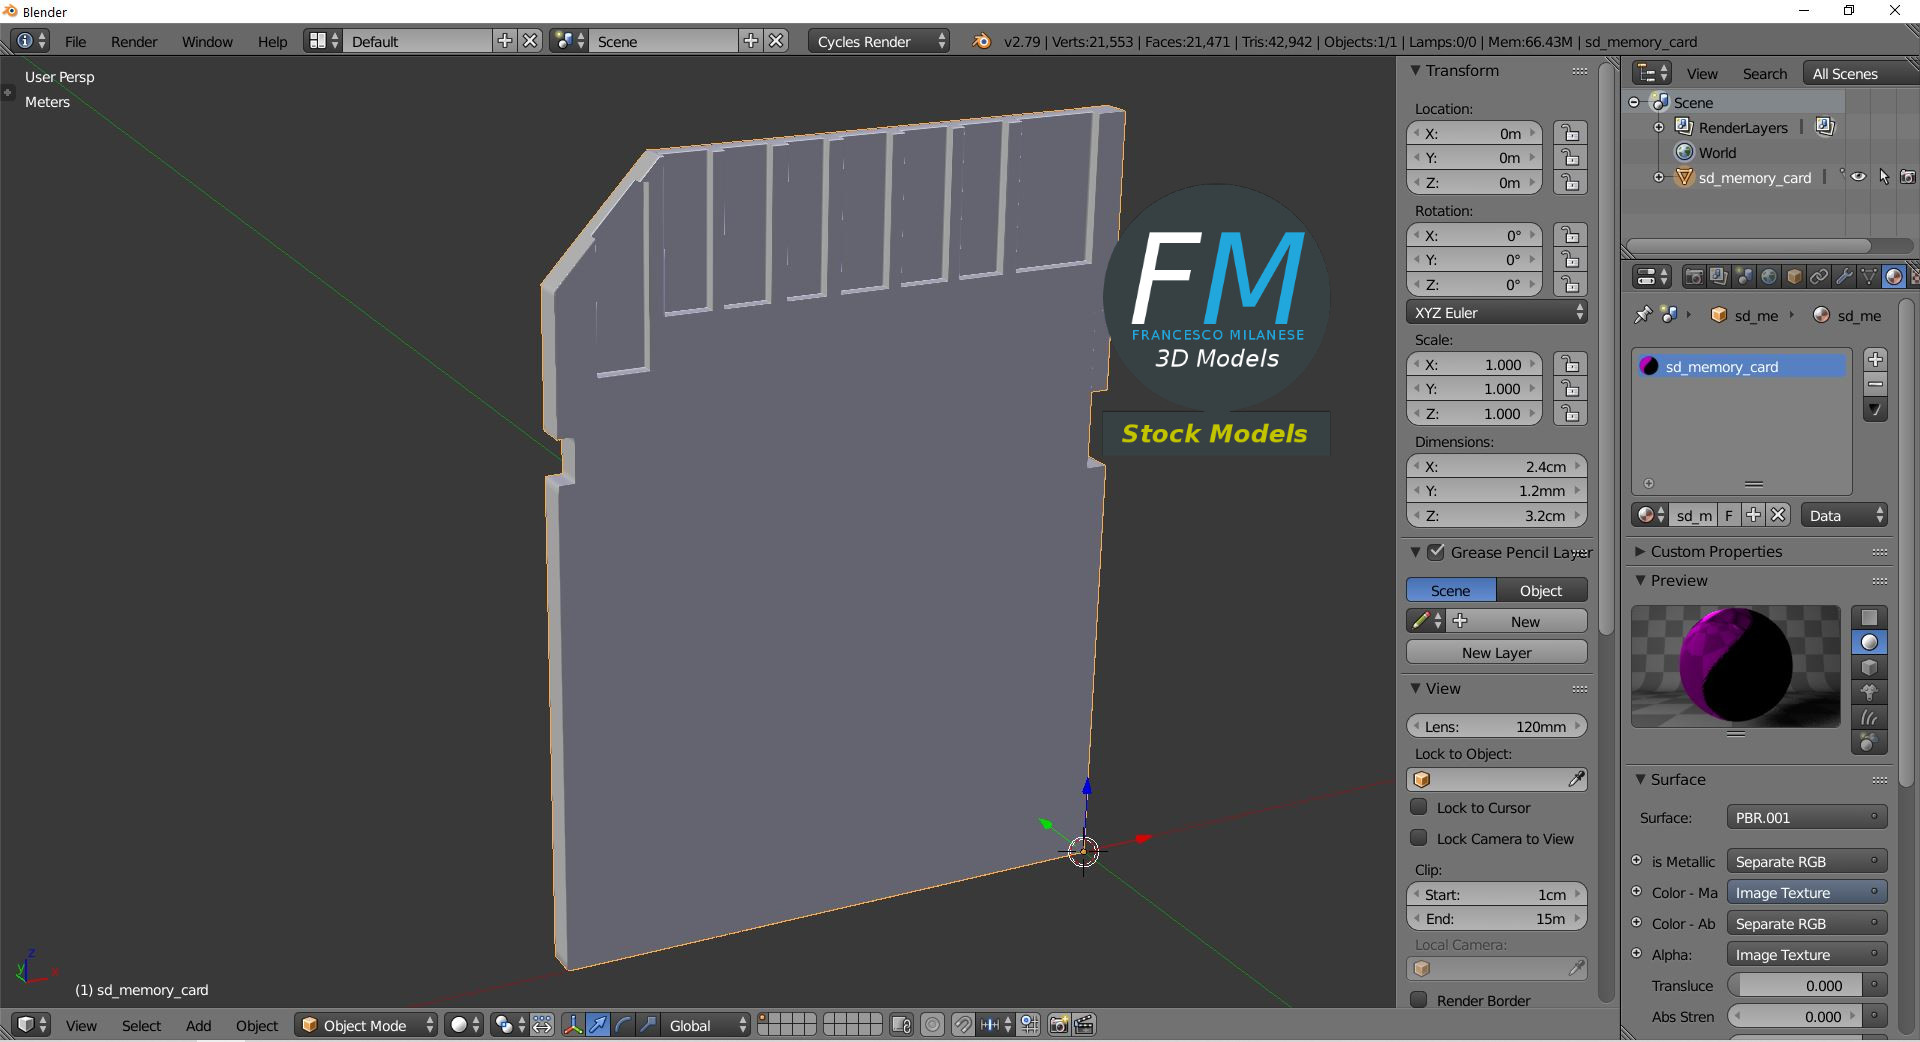Enable the translate manipulator arrow
1920x1042 pixels.
click(x=598, y=1025)
